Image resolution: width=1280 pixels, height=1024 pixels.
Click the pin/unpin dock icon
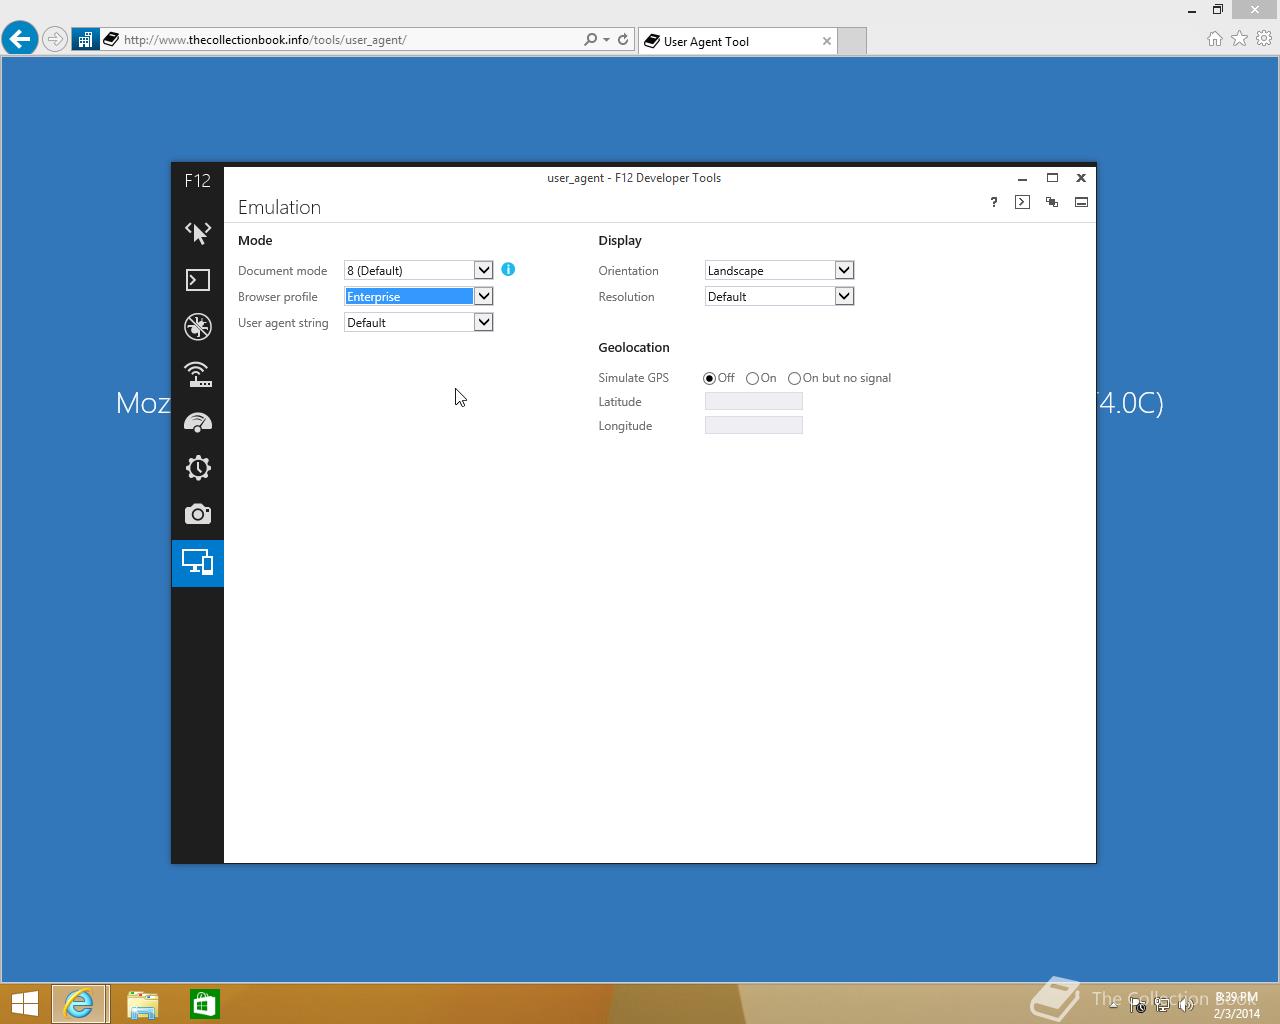[1081, 202]
